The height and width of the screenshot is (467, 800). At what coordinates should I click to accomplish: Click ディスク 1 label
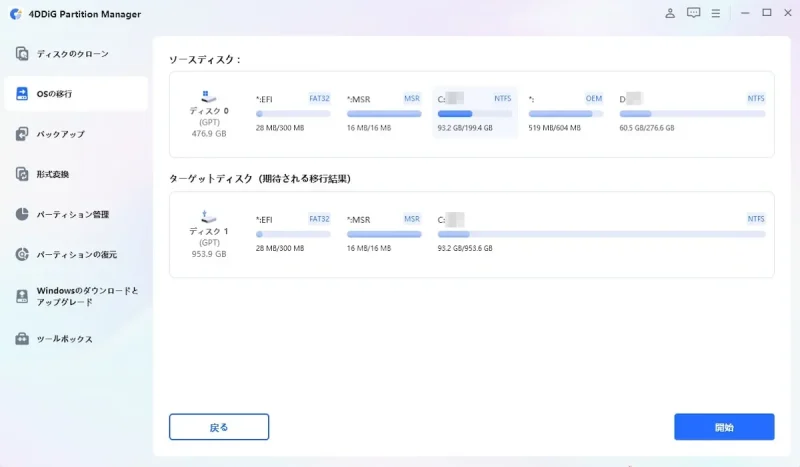click(x=209, y=231)
